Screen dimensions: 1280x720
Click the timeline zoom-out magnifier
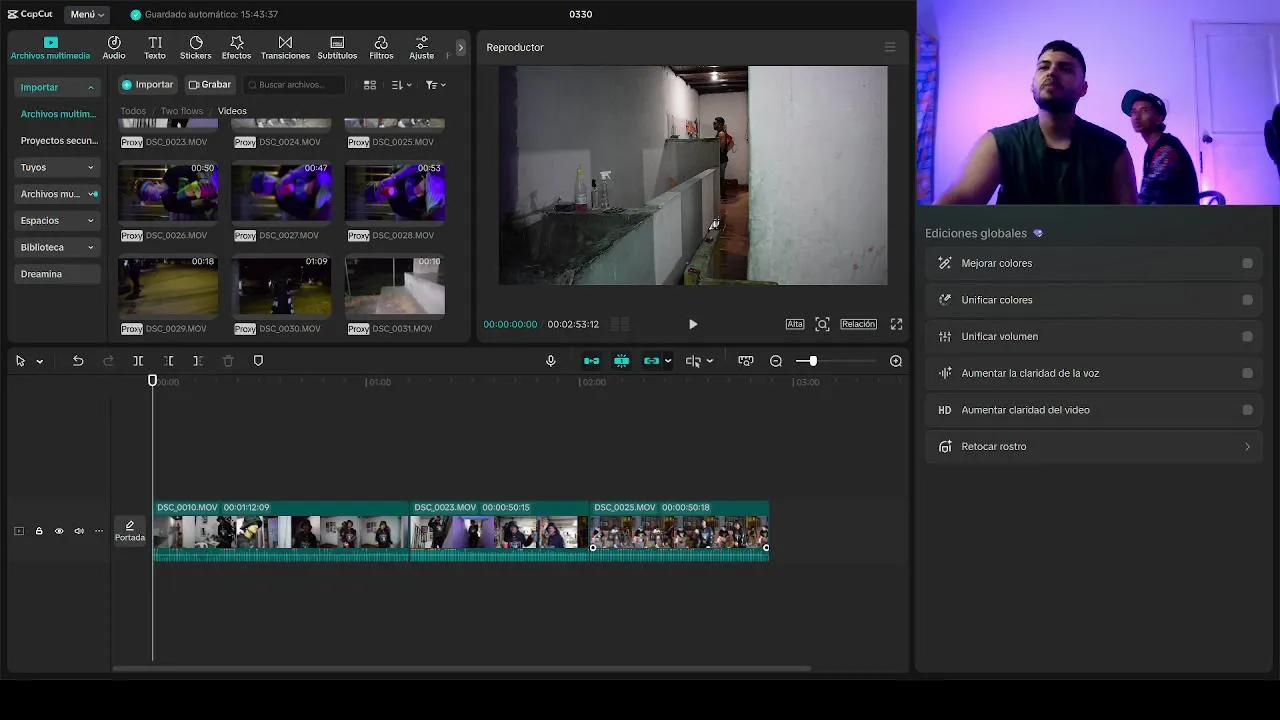(776, 361)
